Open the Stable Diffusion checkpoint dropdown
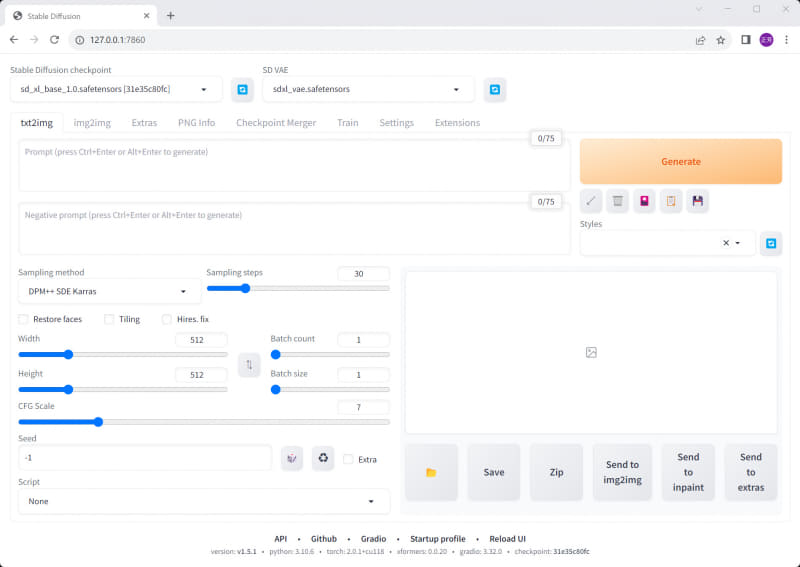Image resolution: width=800 pixels, height=567 pixels. coord(116,89)
